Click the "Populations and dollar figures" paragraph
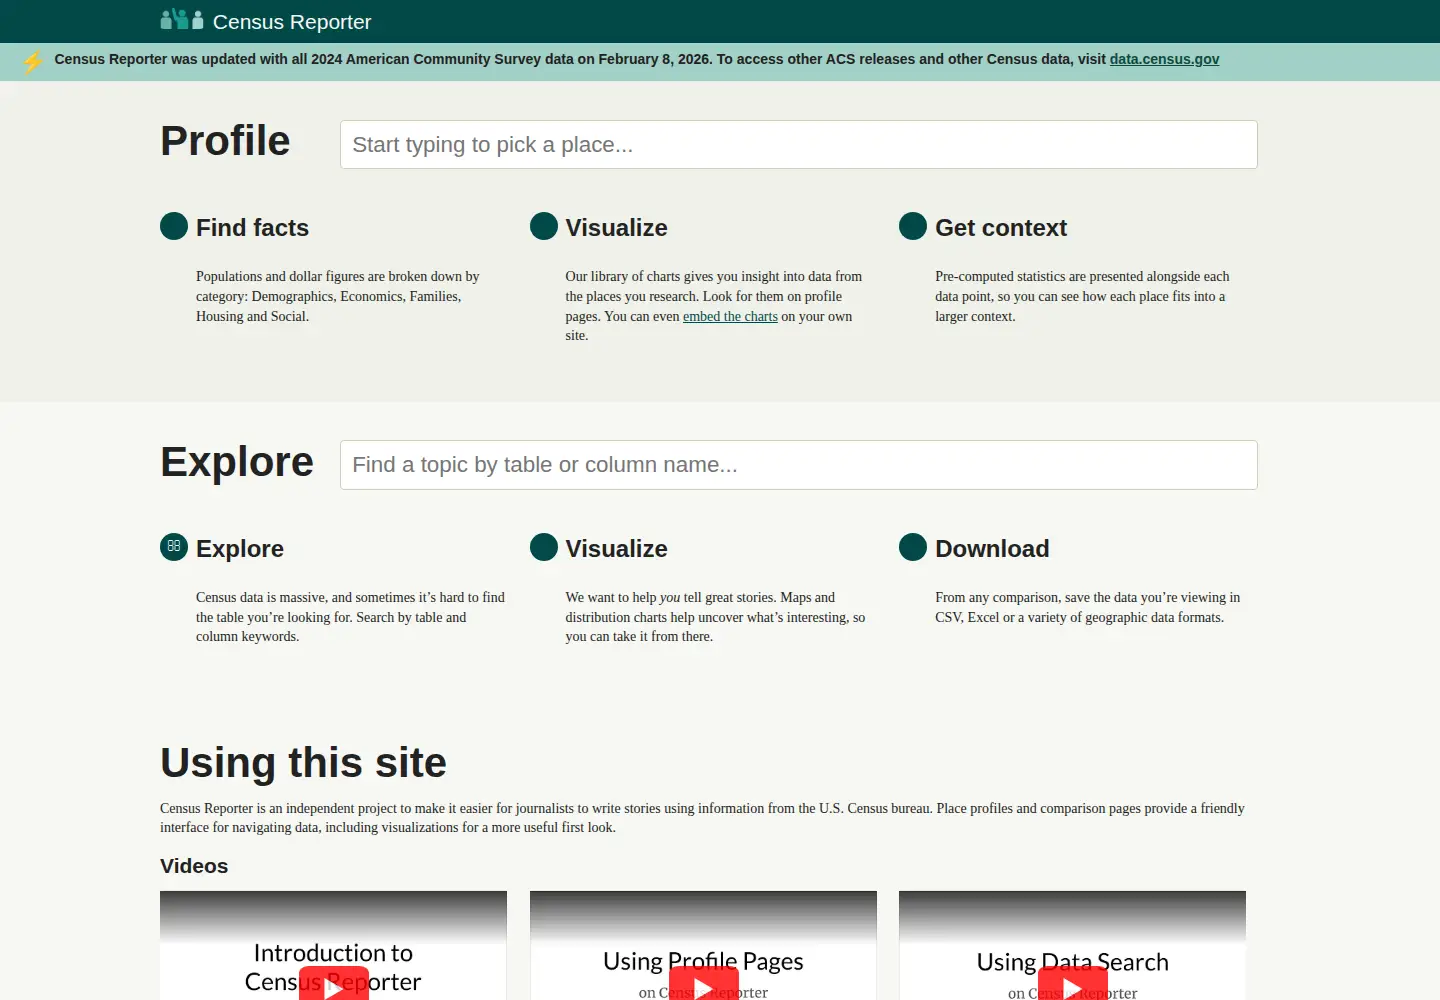Screen dimensions: 1440x1000 pos(338,296)
